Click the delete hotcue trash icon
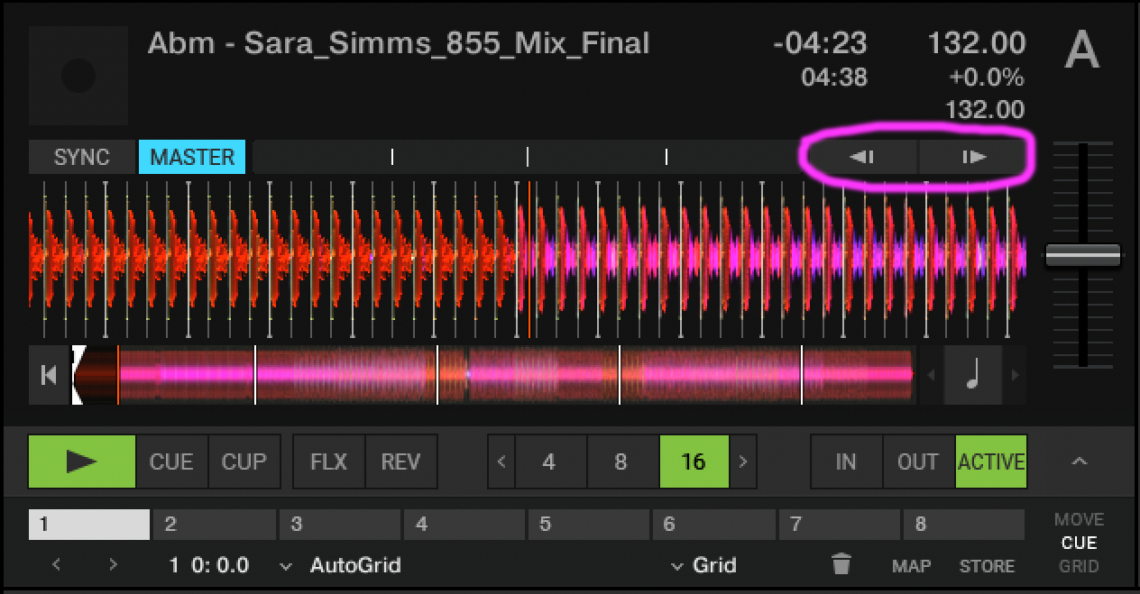This screenshot has height=594, width=1140. point(841,565)
